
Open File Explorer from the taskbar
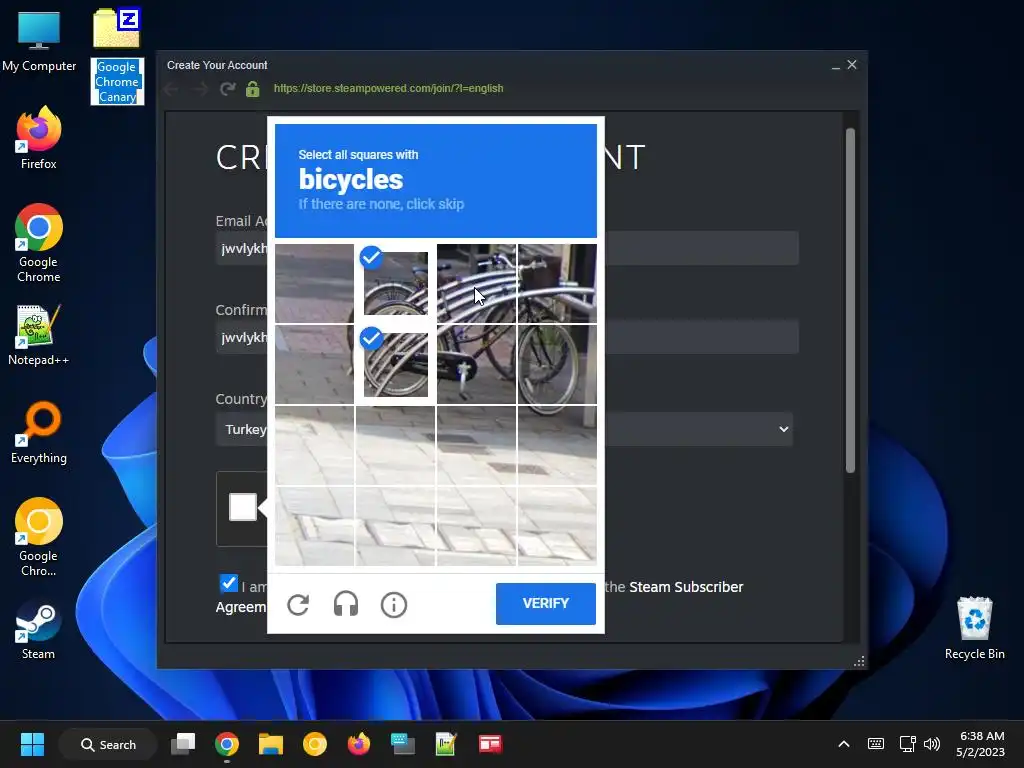(270, 744)
